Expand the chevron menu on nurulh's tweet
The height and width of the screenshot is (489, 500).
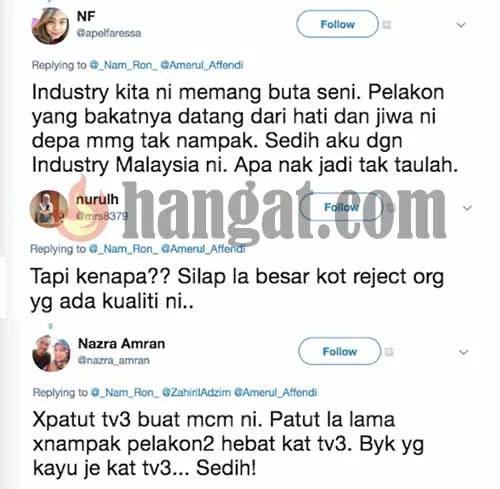[x=467, y=208]
